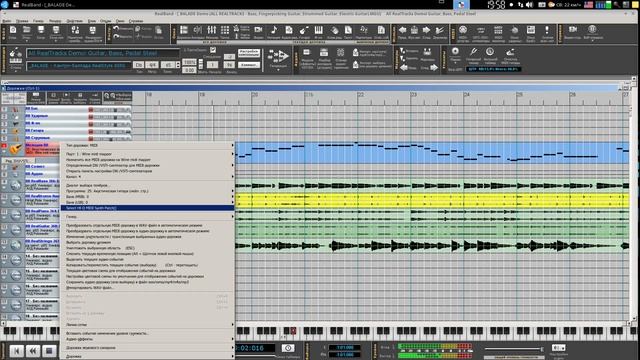The height and width of the screenshot is (360, 640).
Task: Click the Undo arrow icon
Action: pyautogui.click(x=116, y=29)
